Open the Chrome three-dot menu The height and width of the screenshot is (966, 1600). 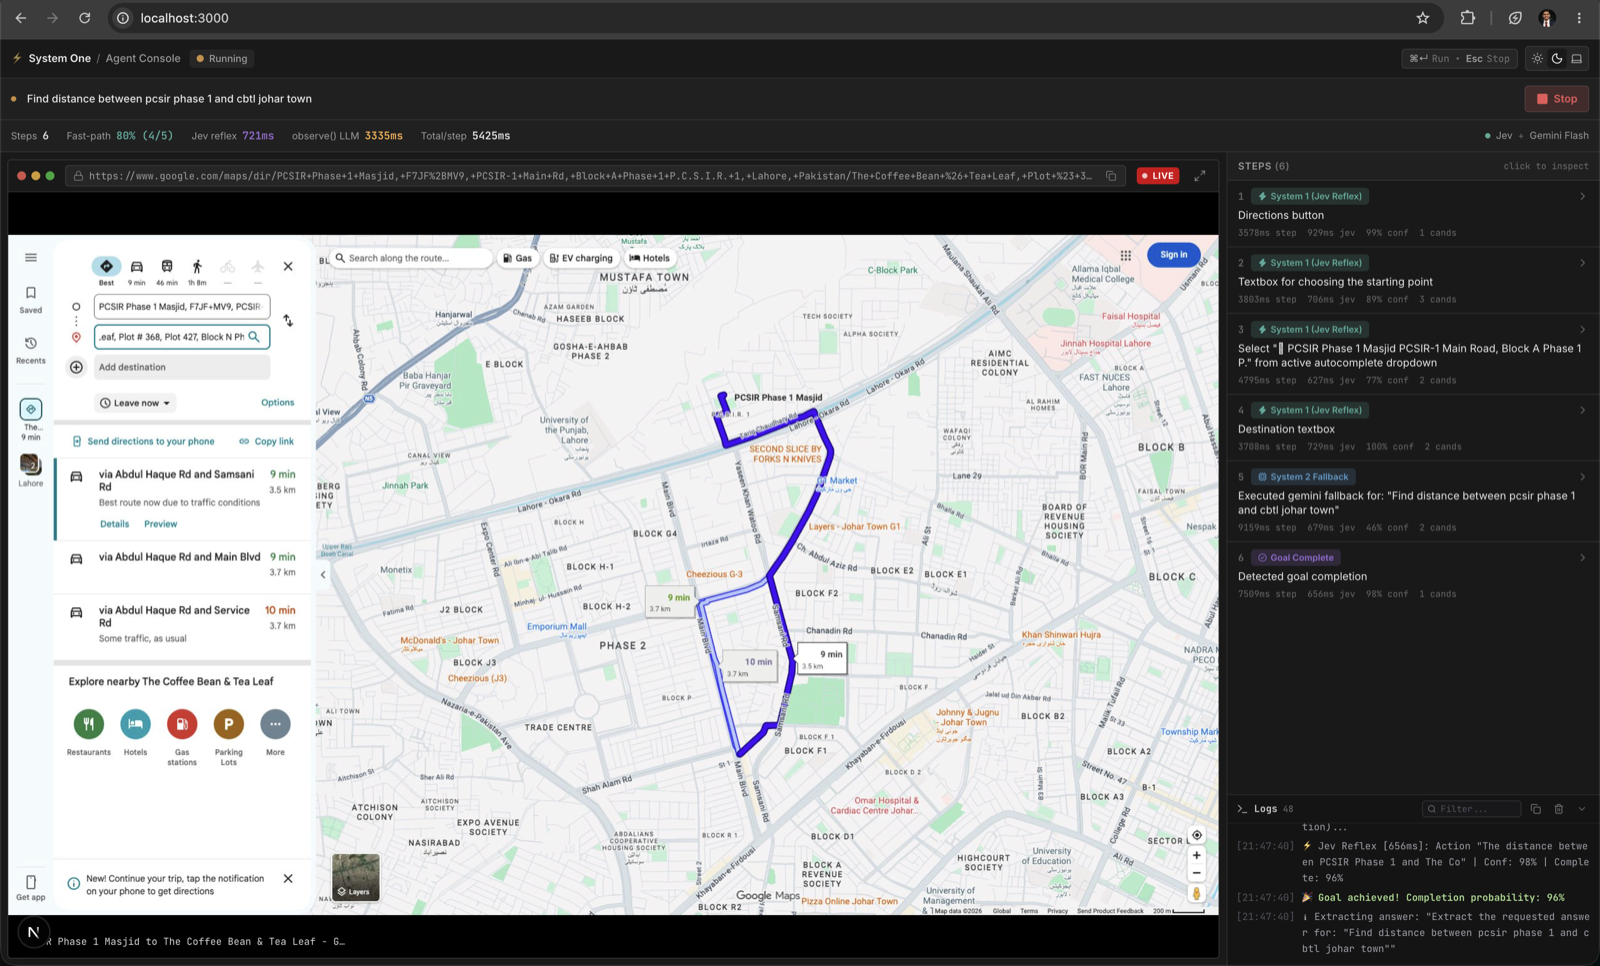pos(1579,18)
